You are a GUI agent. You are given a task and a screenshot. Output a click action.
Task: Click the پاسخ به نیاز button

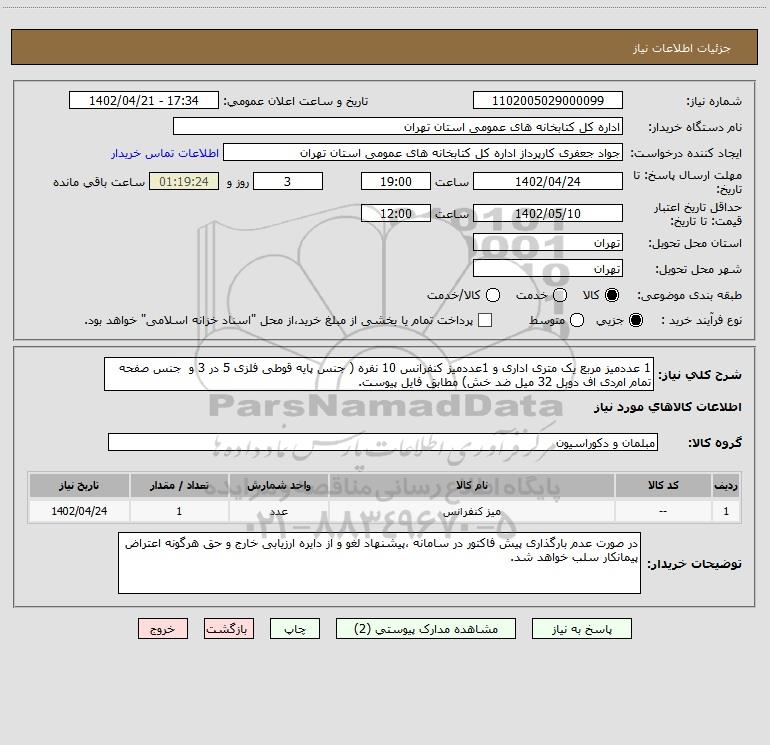coord(581,629)
